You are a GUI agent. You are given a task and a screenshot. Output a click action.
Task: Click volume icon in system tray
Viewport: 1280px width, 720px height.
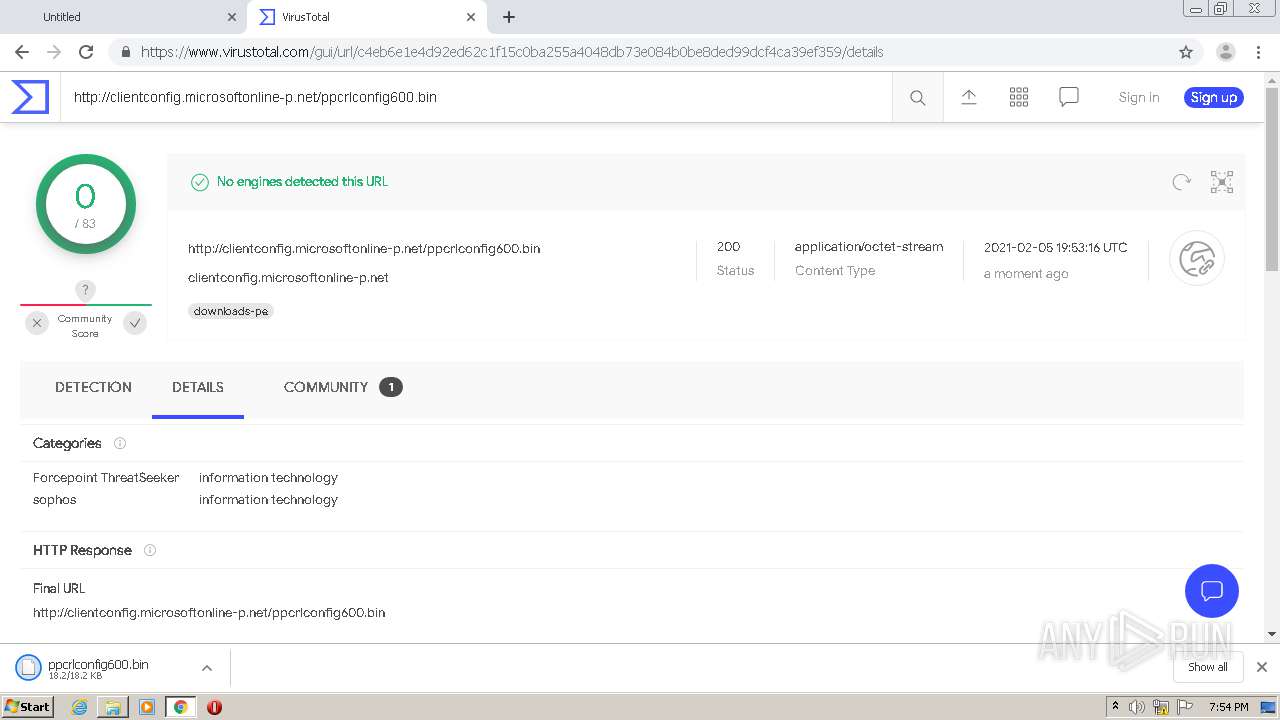click(x=1137, y=707)
